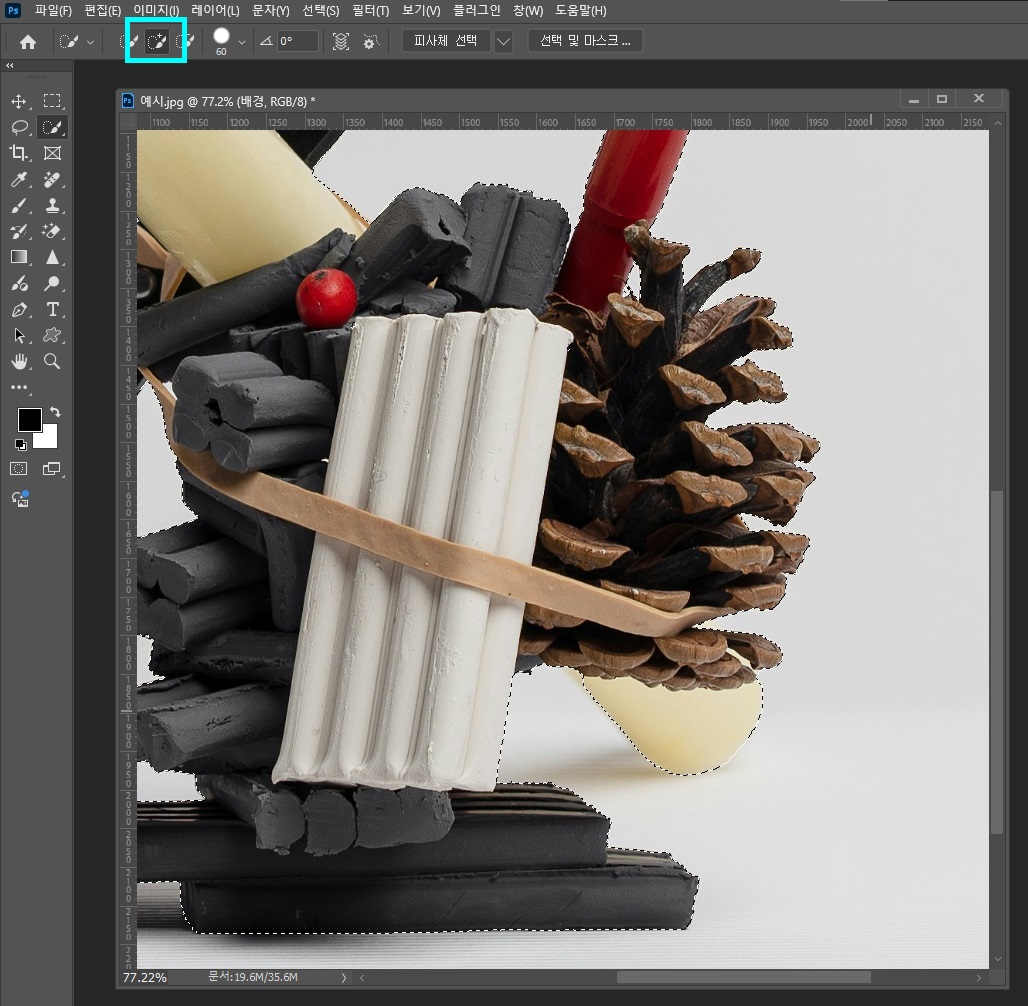Image resolution: width=1028 pixels, height=1006 pixels.
Task: Click the document horizontal scrollbar thumb
Action: [x=743, y=978]
